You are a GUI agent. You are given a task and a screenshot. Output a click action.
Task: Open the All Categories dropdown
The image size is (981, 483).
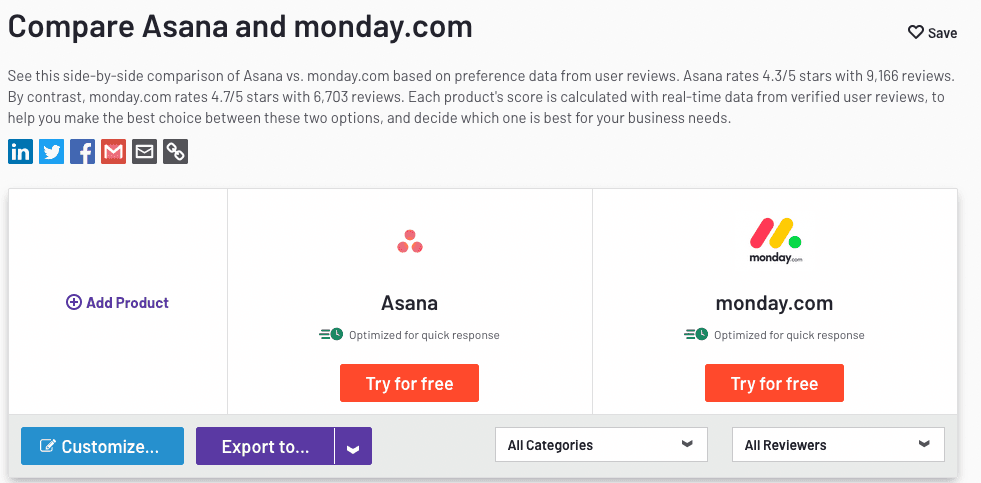tap(601, 445)
